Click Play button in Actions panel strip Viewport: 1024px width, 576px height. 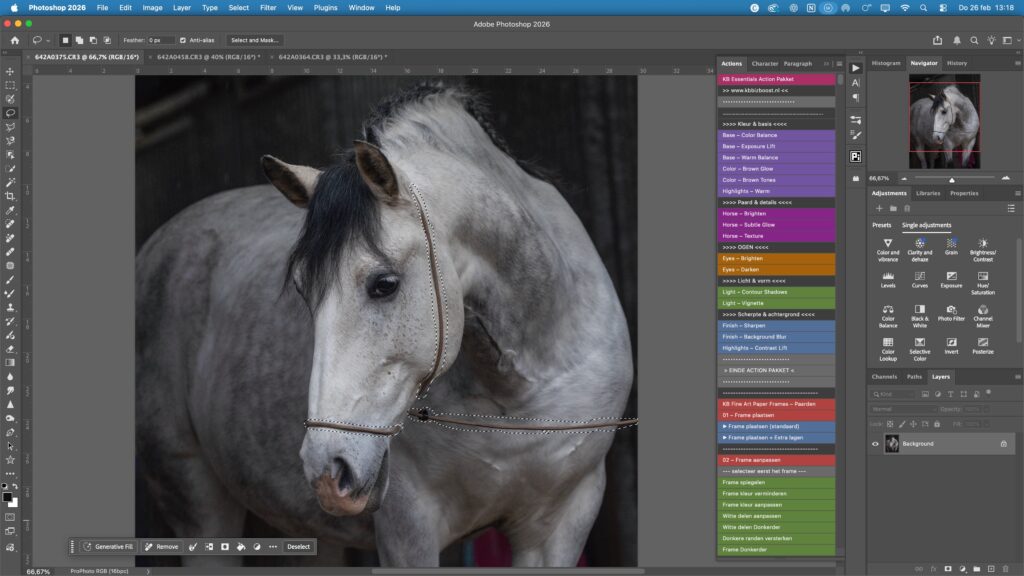[855, 68]
